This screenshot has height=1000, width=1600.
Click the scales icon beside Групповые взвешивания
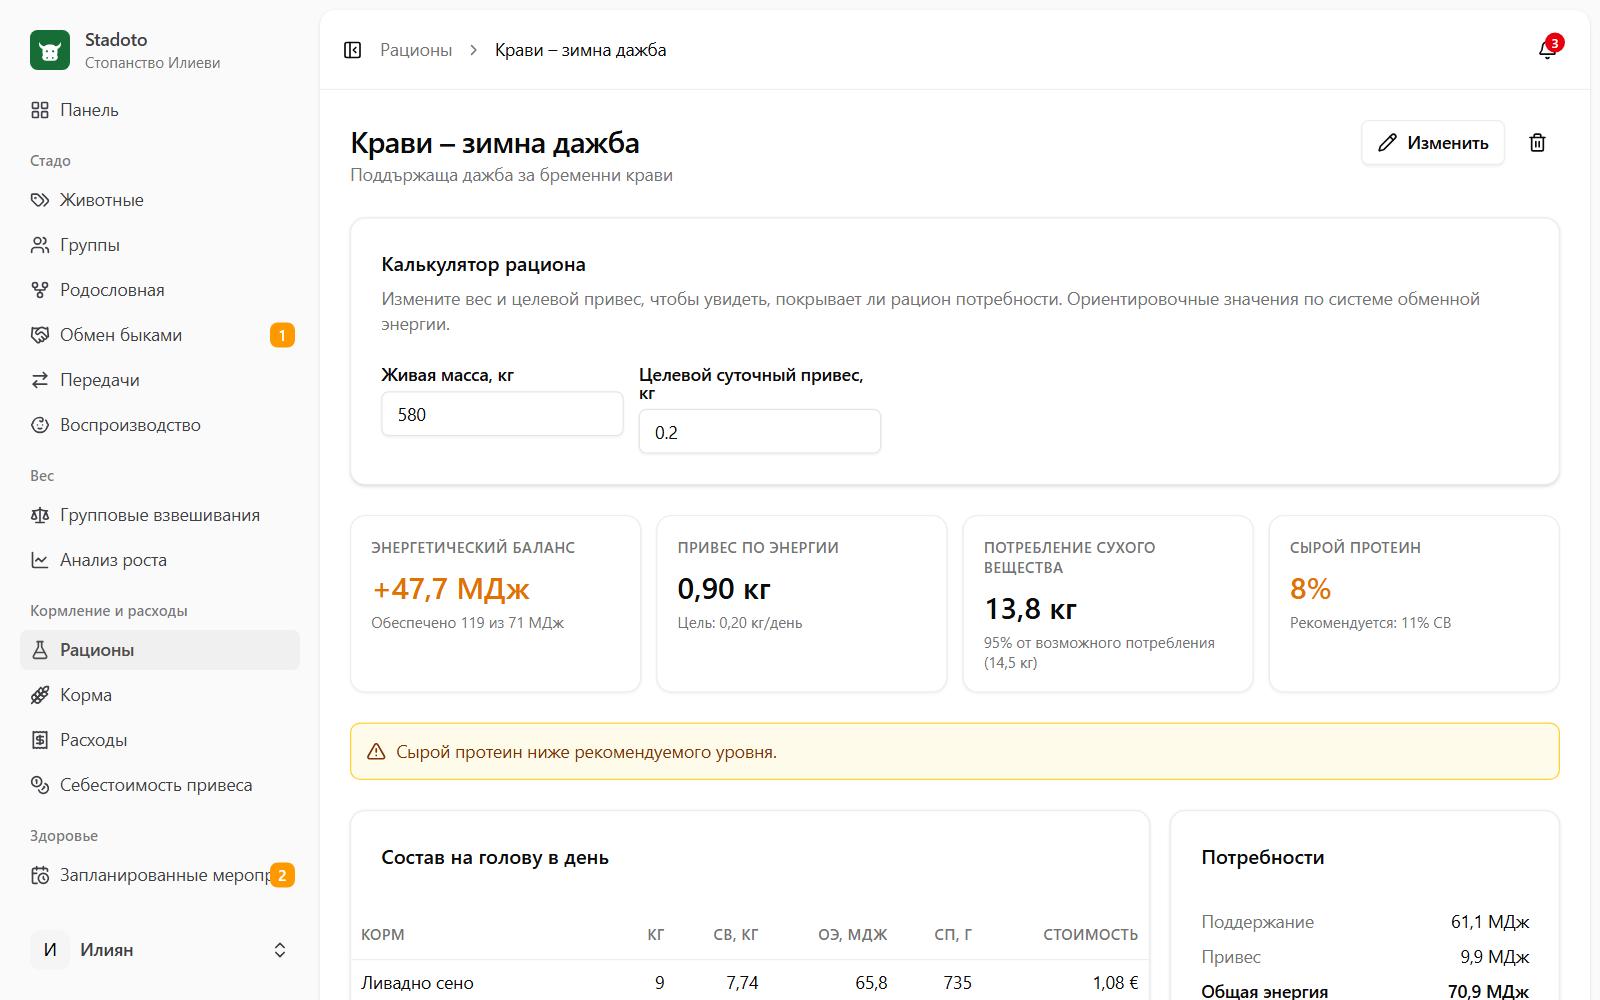(40, 515)
